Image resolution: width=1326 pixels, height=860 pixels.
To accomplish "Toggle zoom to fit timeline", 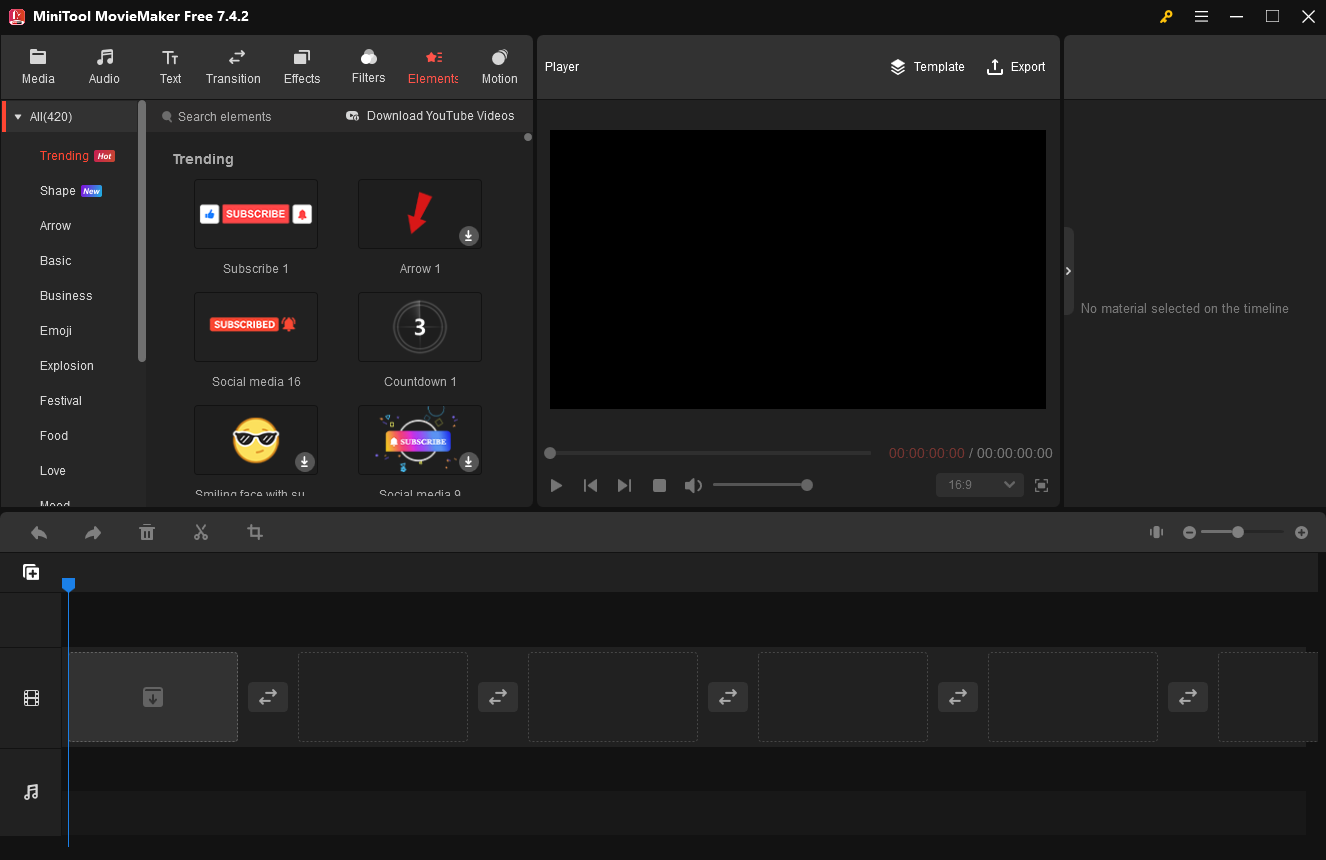I will (x=1156, y=533).
